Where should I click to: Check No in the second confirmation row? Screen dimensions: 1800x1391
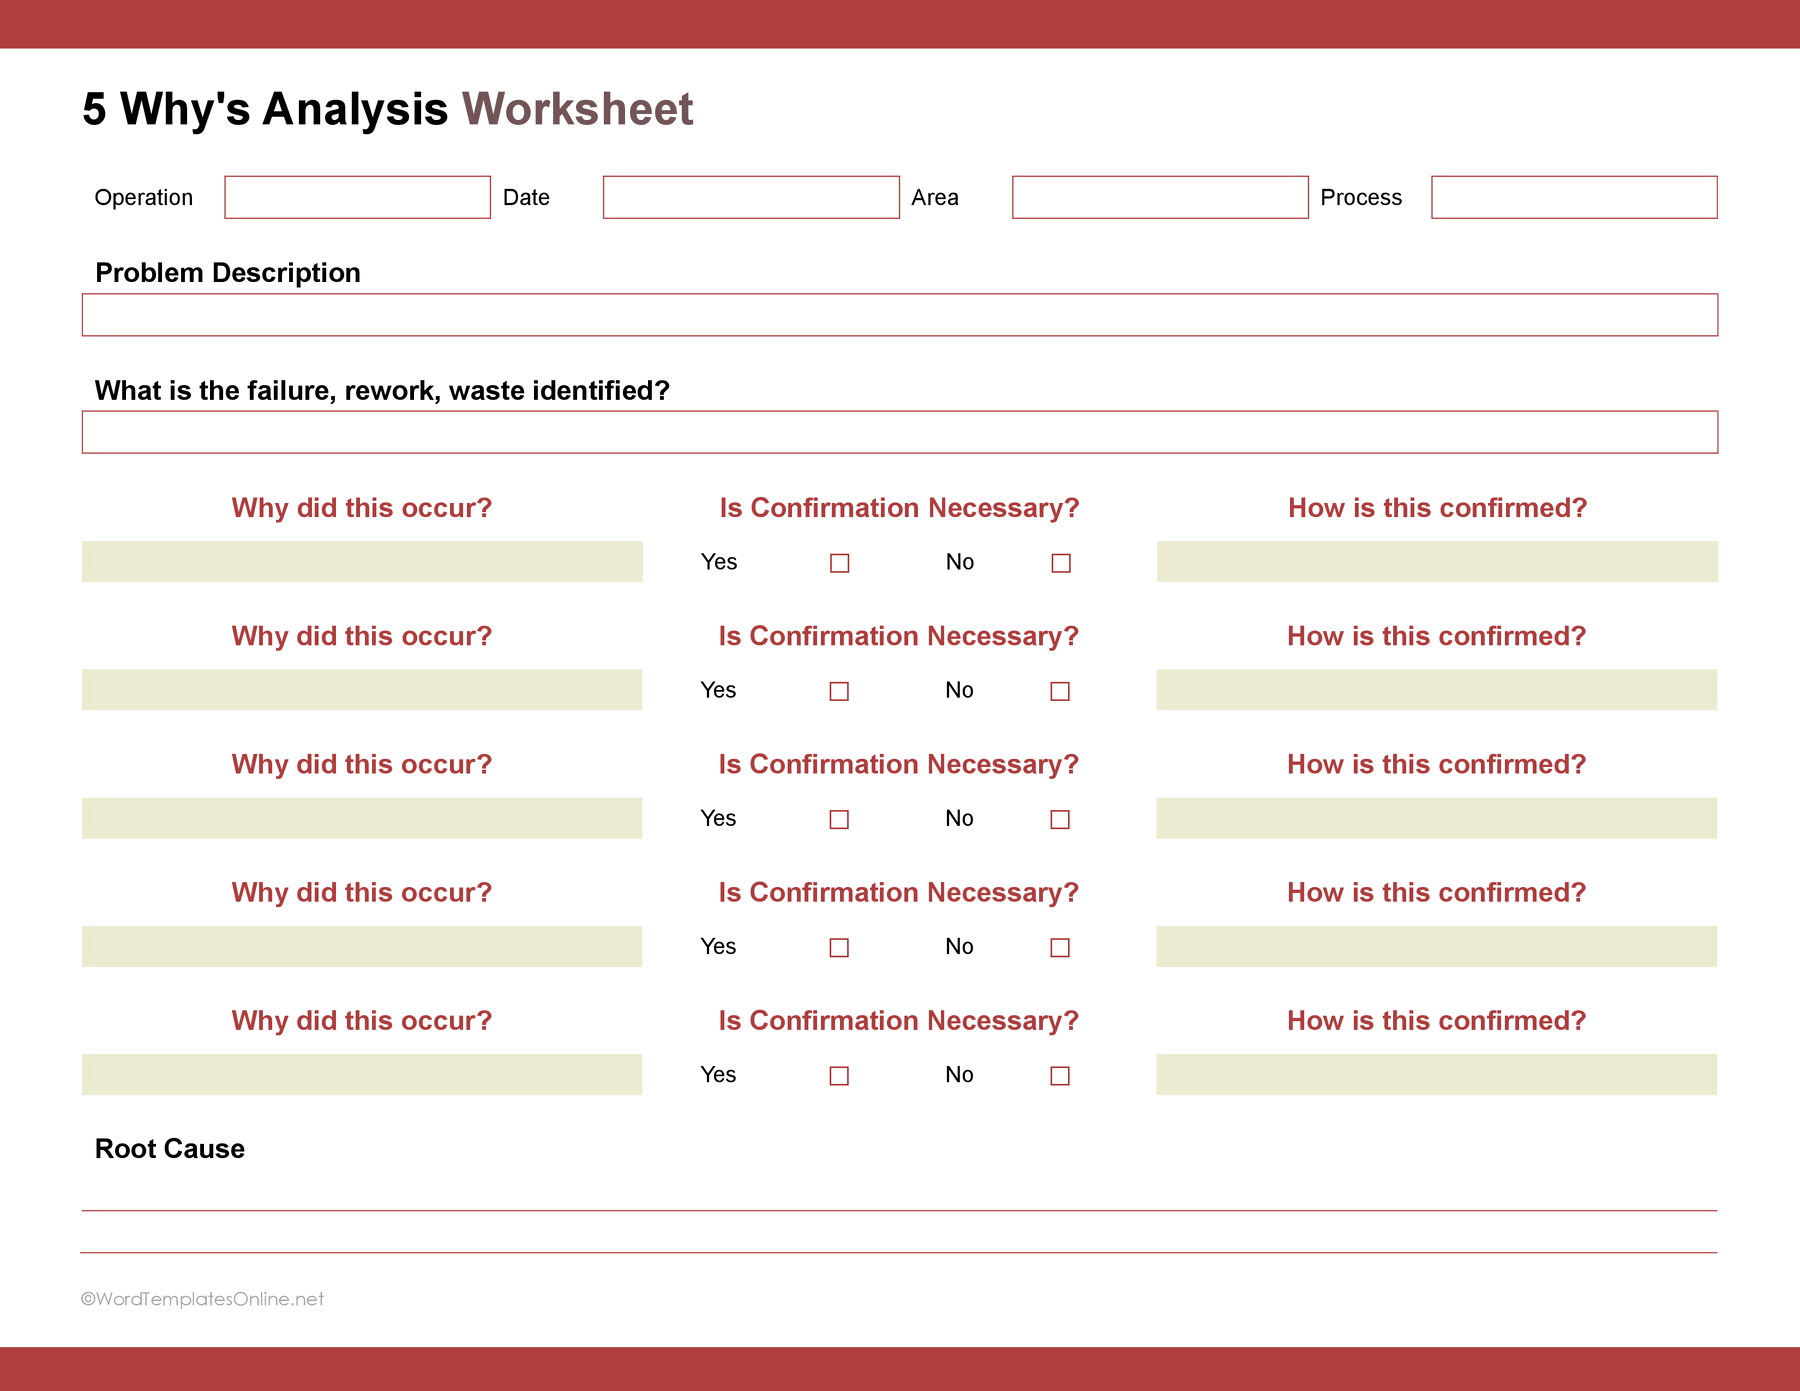coord(1060,691)
